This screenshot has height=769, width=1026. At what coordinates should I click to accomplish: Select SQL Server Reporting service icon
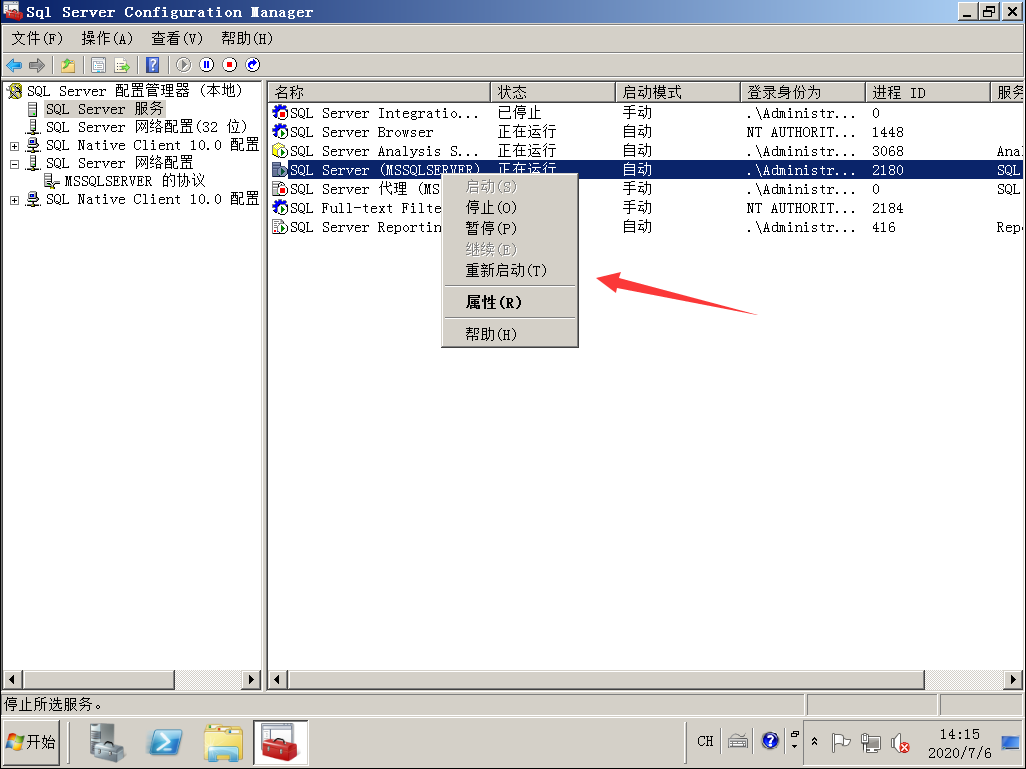[280, 226]
